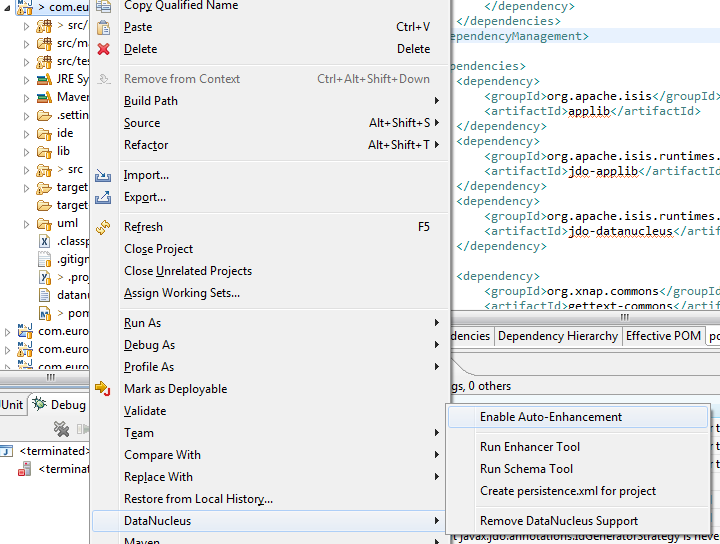Expand the uml folder tree node

28,223
